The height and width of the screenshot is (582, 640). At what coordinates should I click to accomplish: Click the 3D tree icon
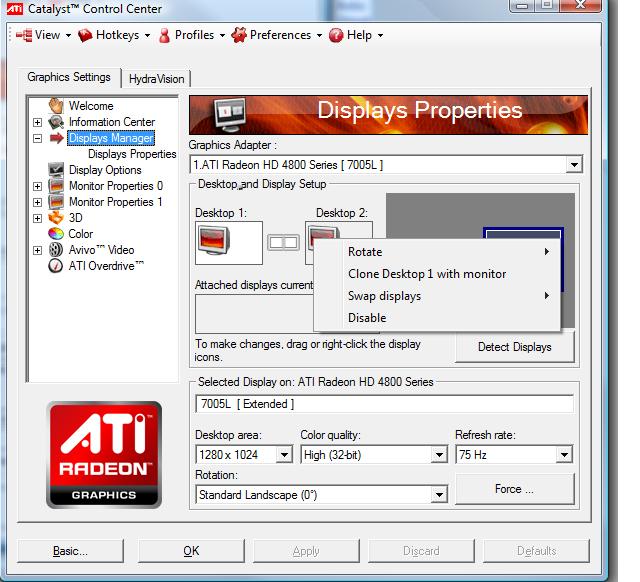tap(56, 218)
